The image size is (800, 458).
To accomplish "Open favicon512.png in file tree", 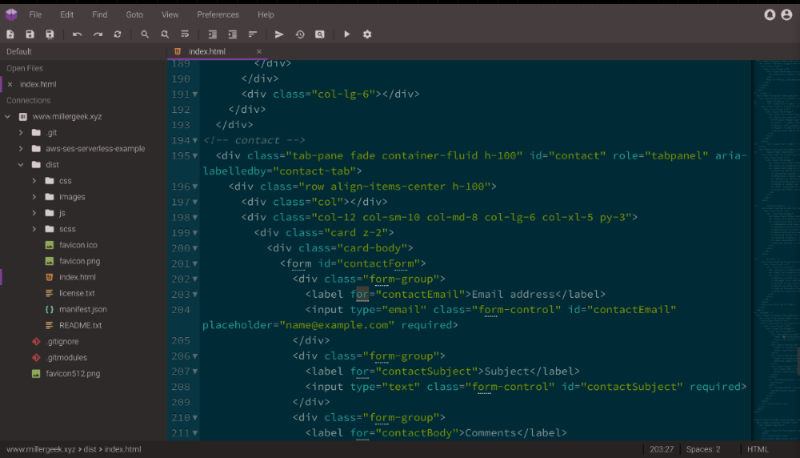I will tap(73, 373).
